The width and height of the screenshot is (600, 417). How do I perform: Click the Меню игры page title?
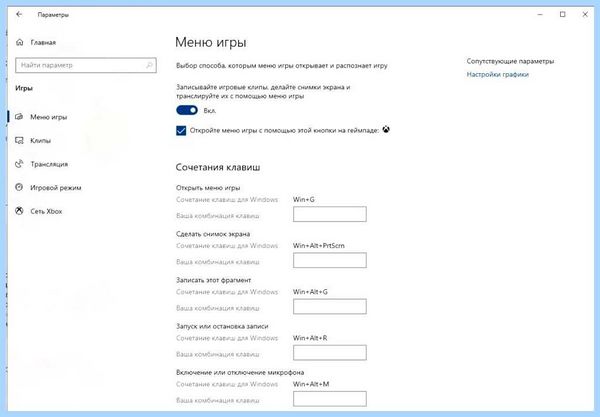click(211, 42)
